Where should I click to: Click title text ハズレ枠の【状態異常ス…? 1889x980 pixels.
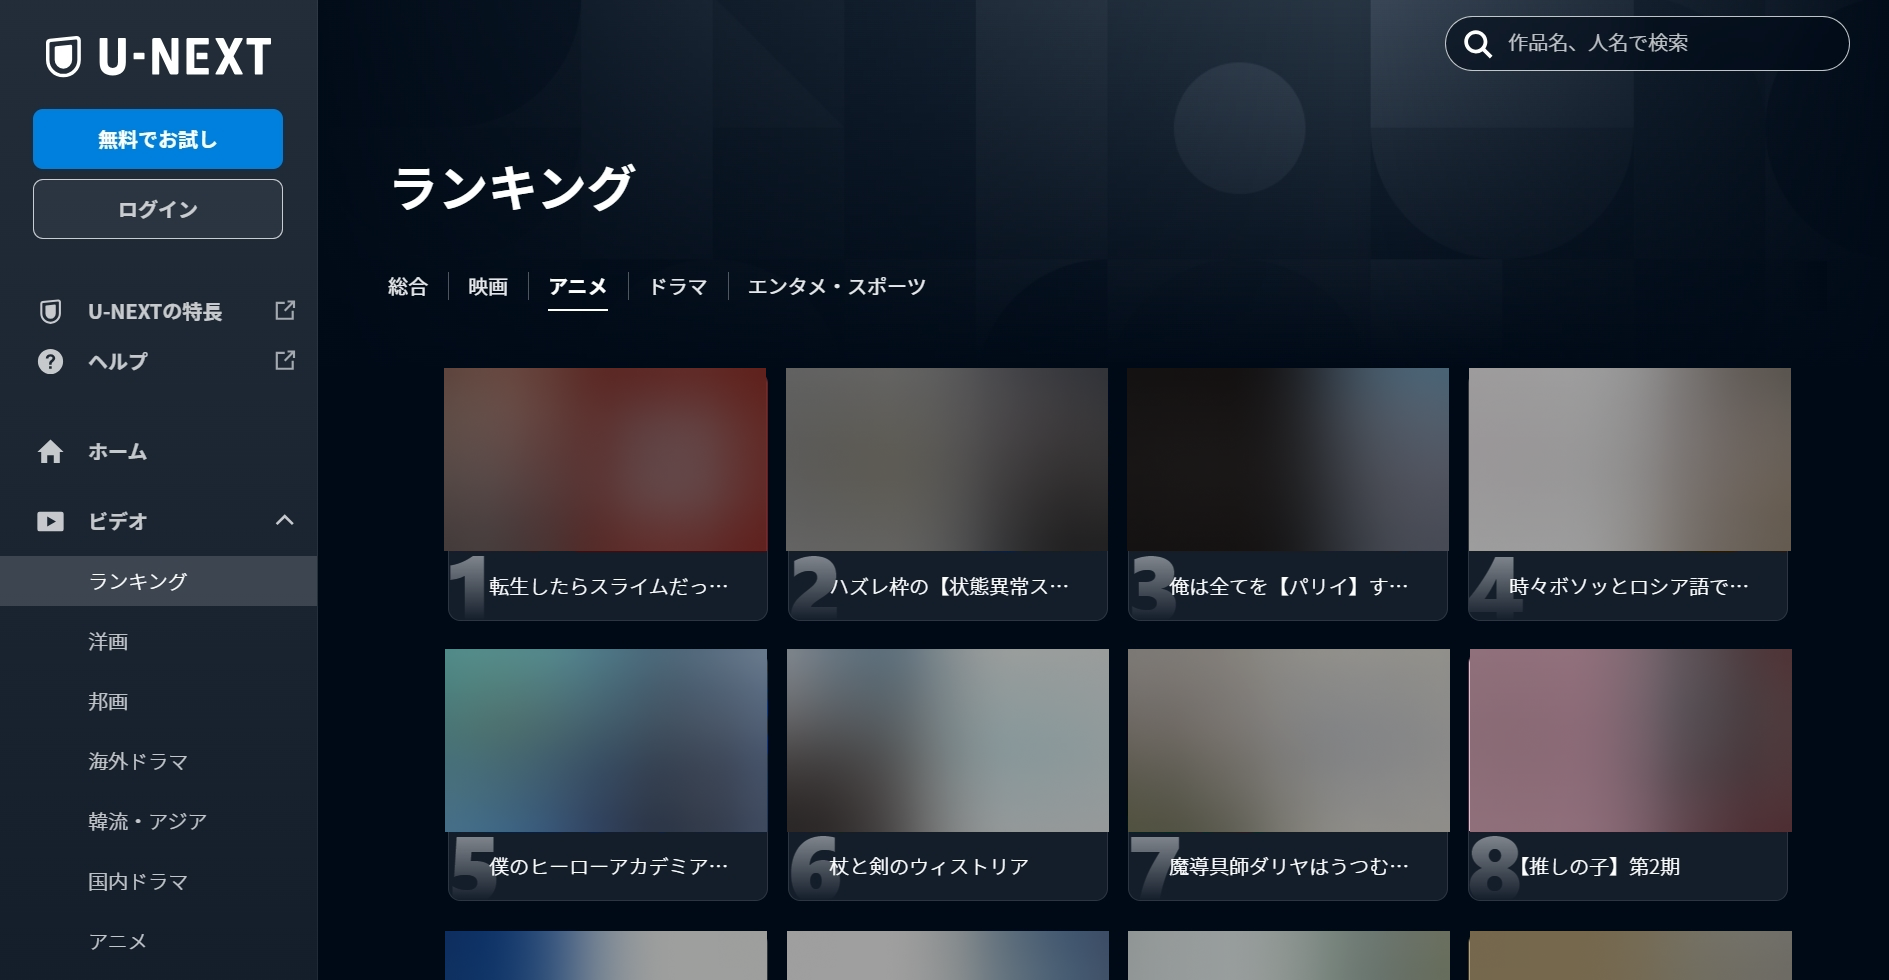coord(949,587)
